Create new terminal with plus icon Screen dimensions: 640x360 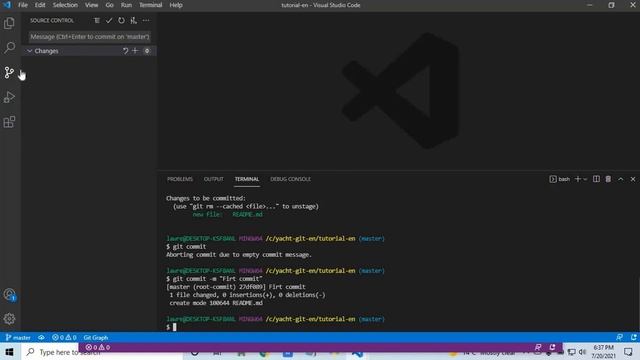pyautogui.click(x=578, y=179)
